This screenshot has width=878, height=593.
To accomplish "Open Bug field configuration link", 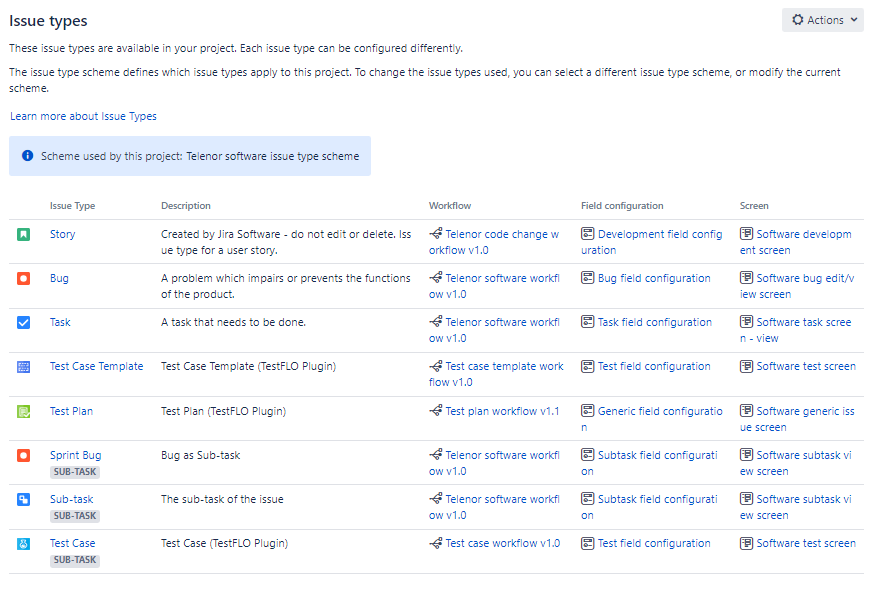I will (x=654, y=278).
